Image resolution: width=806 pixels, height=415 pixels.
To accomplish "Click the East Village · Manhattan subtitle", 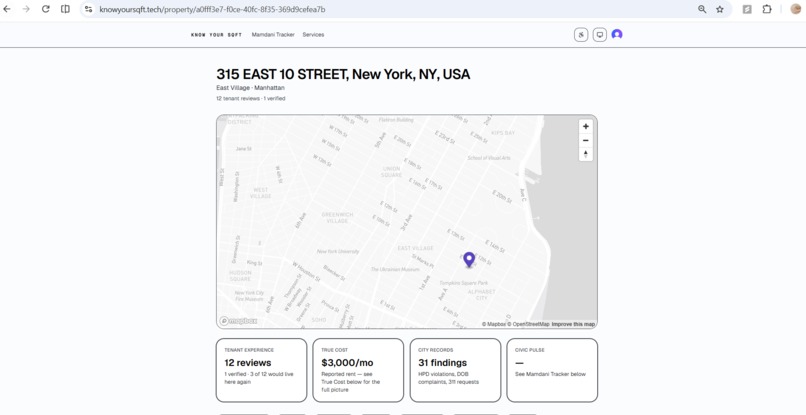I will coord(250,88).
